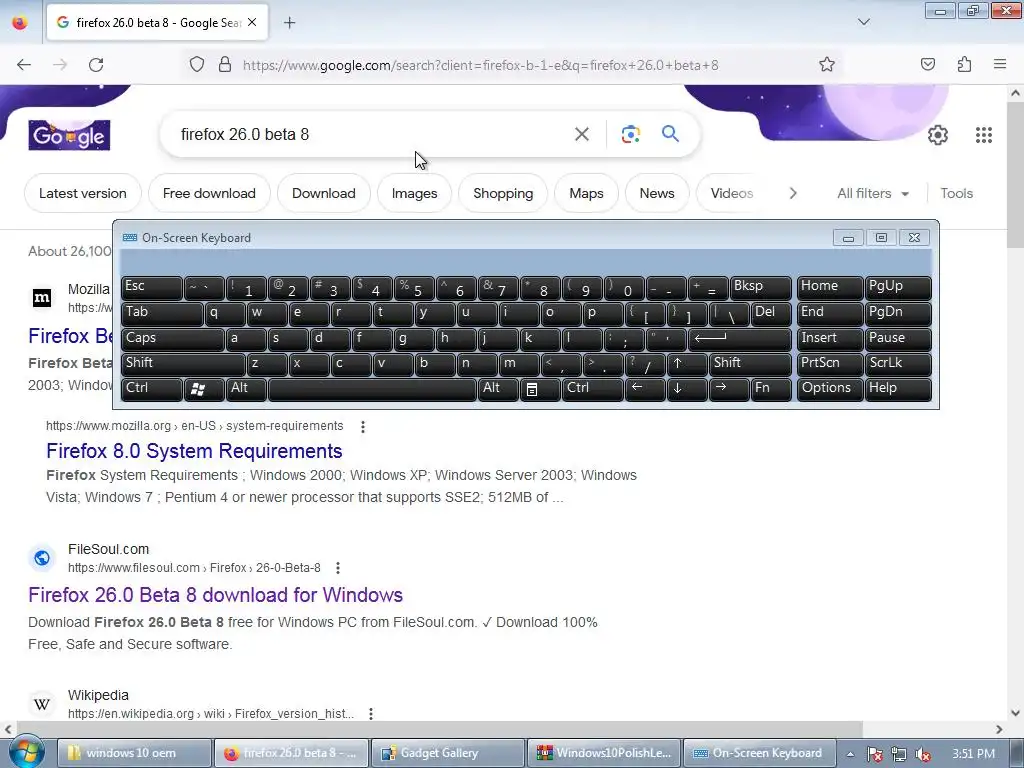The width and height of the screenshot is (1024, 768).
Task: Open Firefox 8.0 System Requirements link
Action: (194, 451)
